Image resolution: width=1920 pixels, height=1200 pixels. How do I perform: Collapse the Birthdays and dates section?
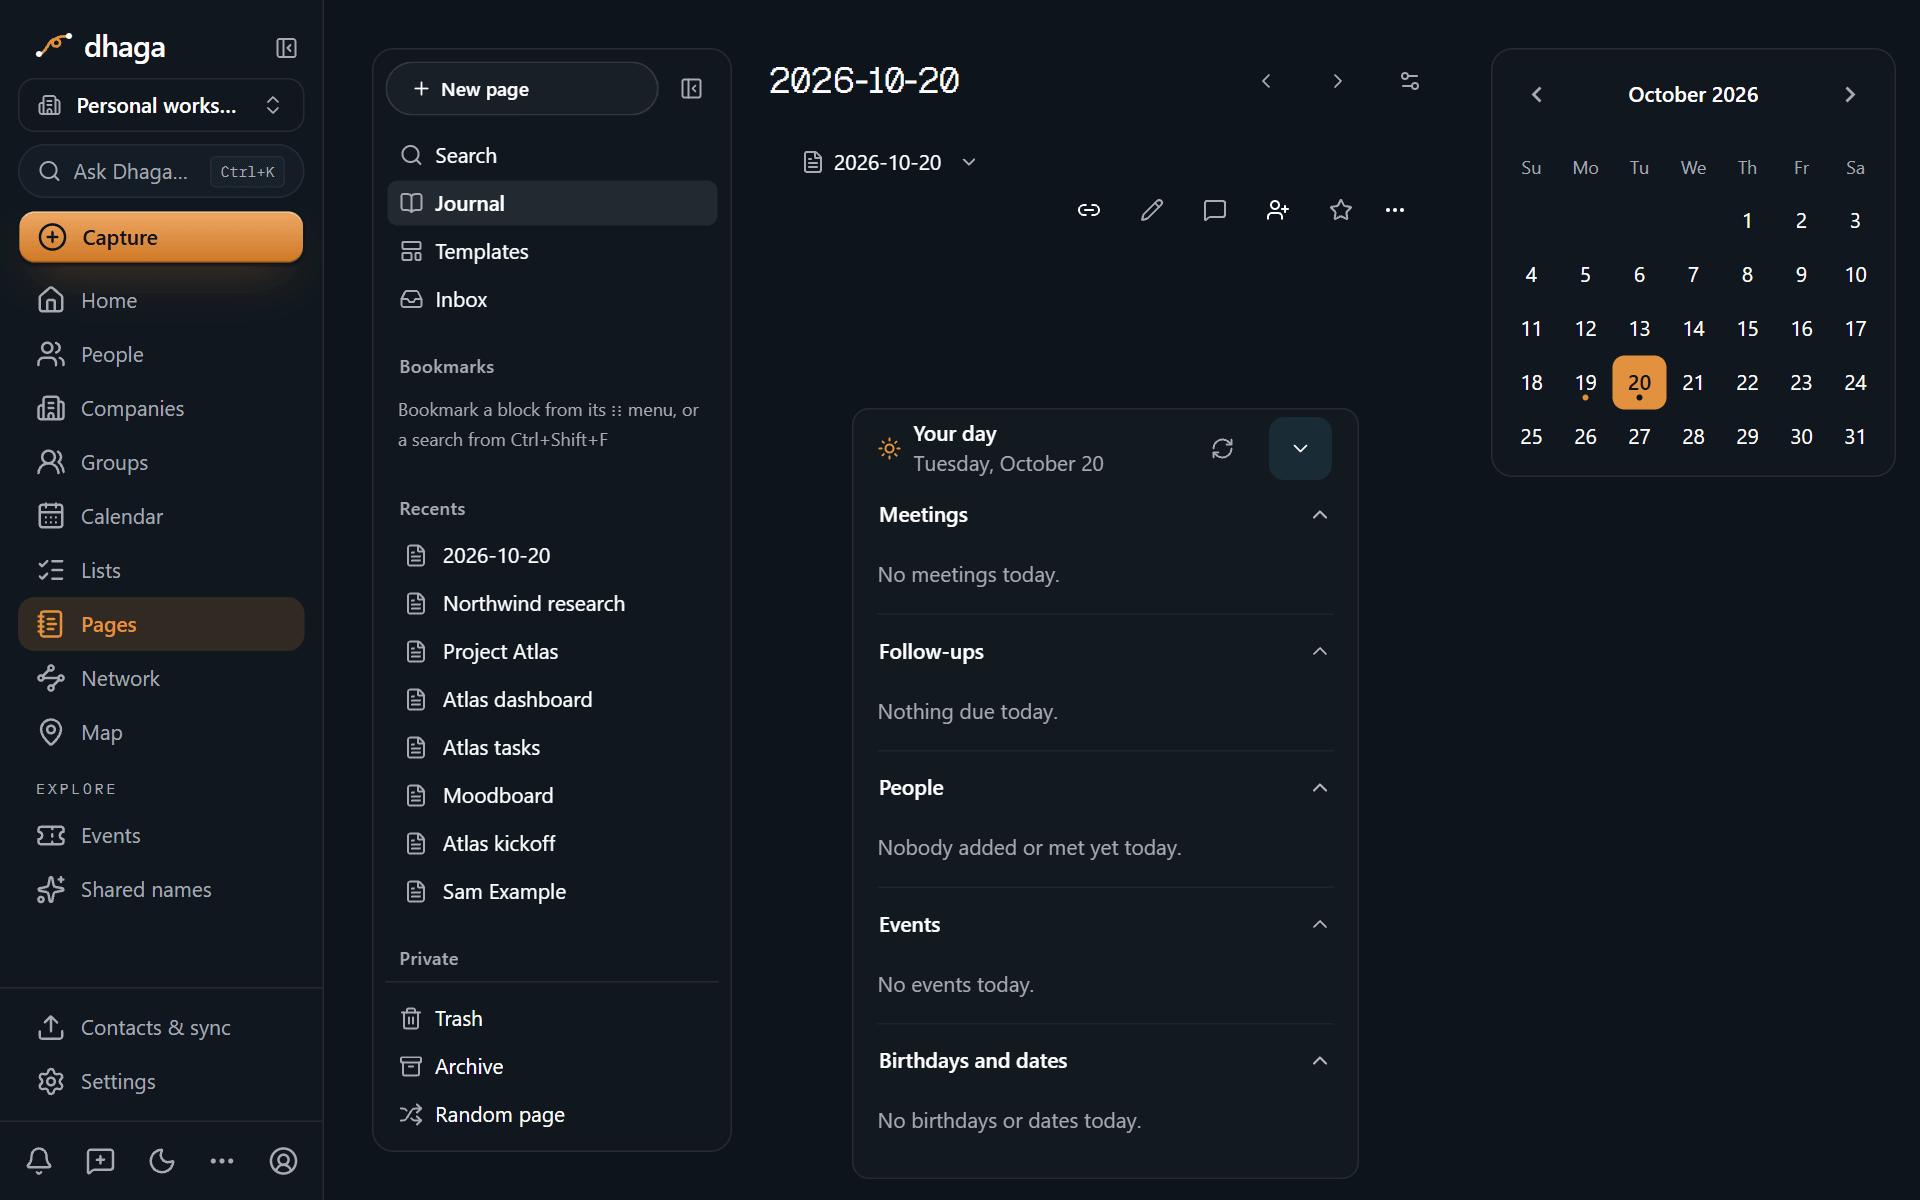tap(1320, 1061)
